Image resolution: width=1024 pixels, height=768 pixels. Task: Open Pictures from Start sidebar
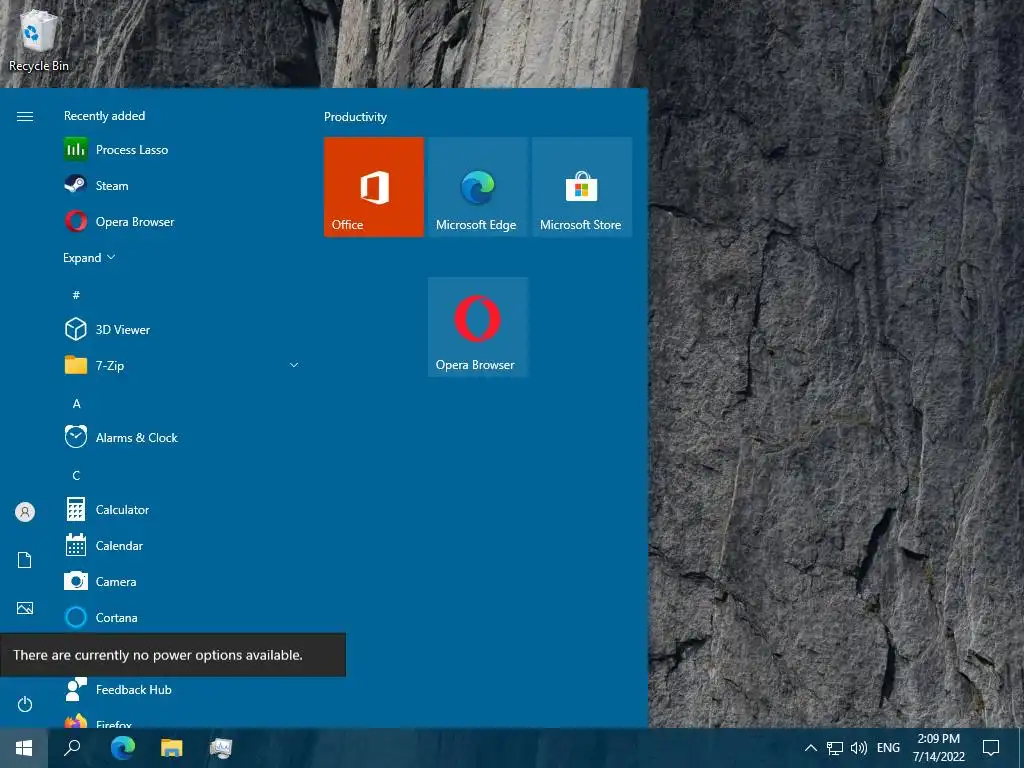(25, 608)
